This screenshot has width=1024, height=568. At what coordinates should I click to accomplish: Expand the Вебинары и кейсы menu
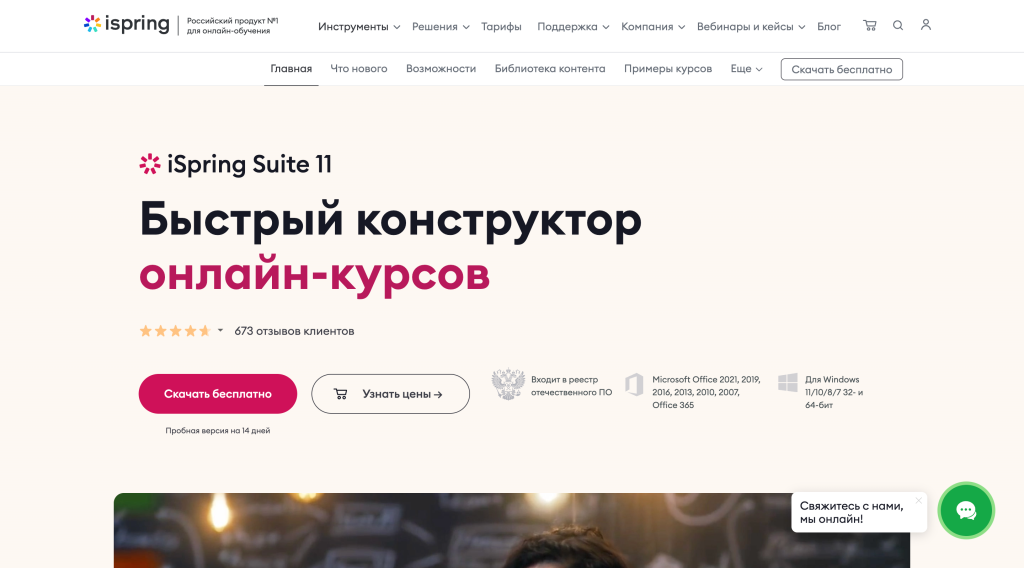(x=751, y=27)
